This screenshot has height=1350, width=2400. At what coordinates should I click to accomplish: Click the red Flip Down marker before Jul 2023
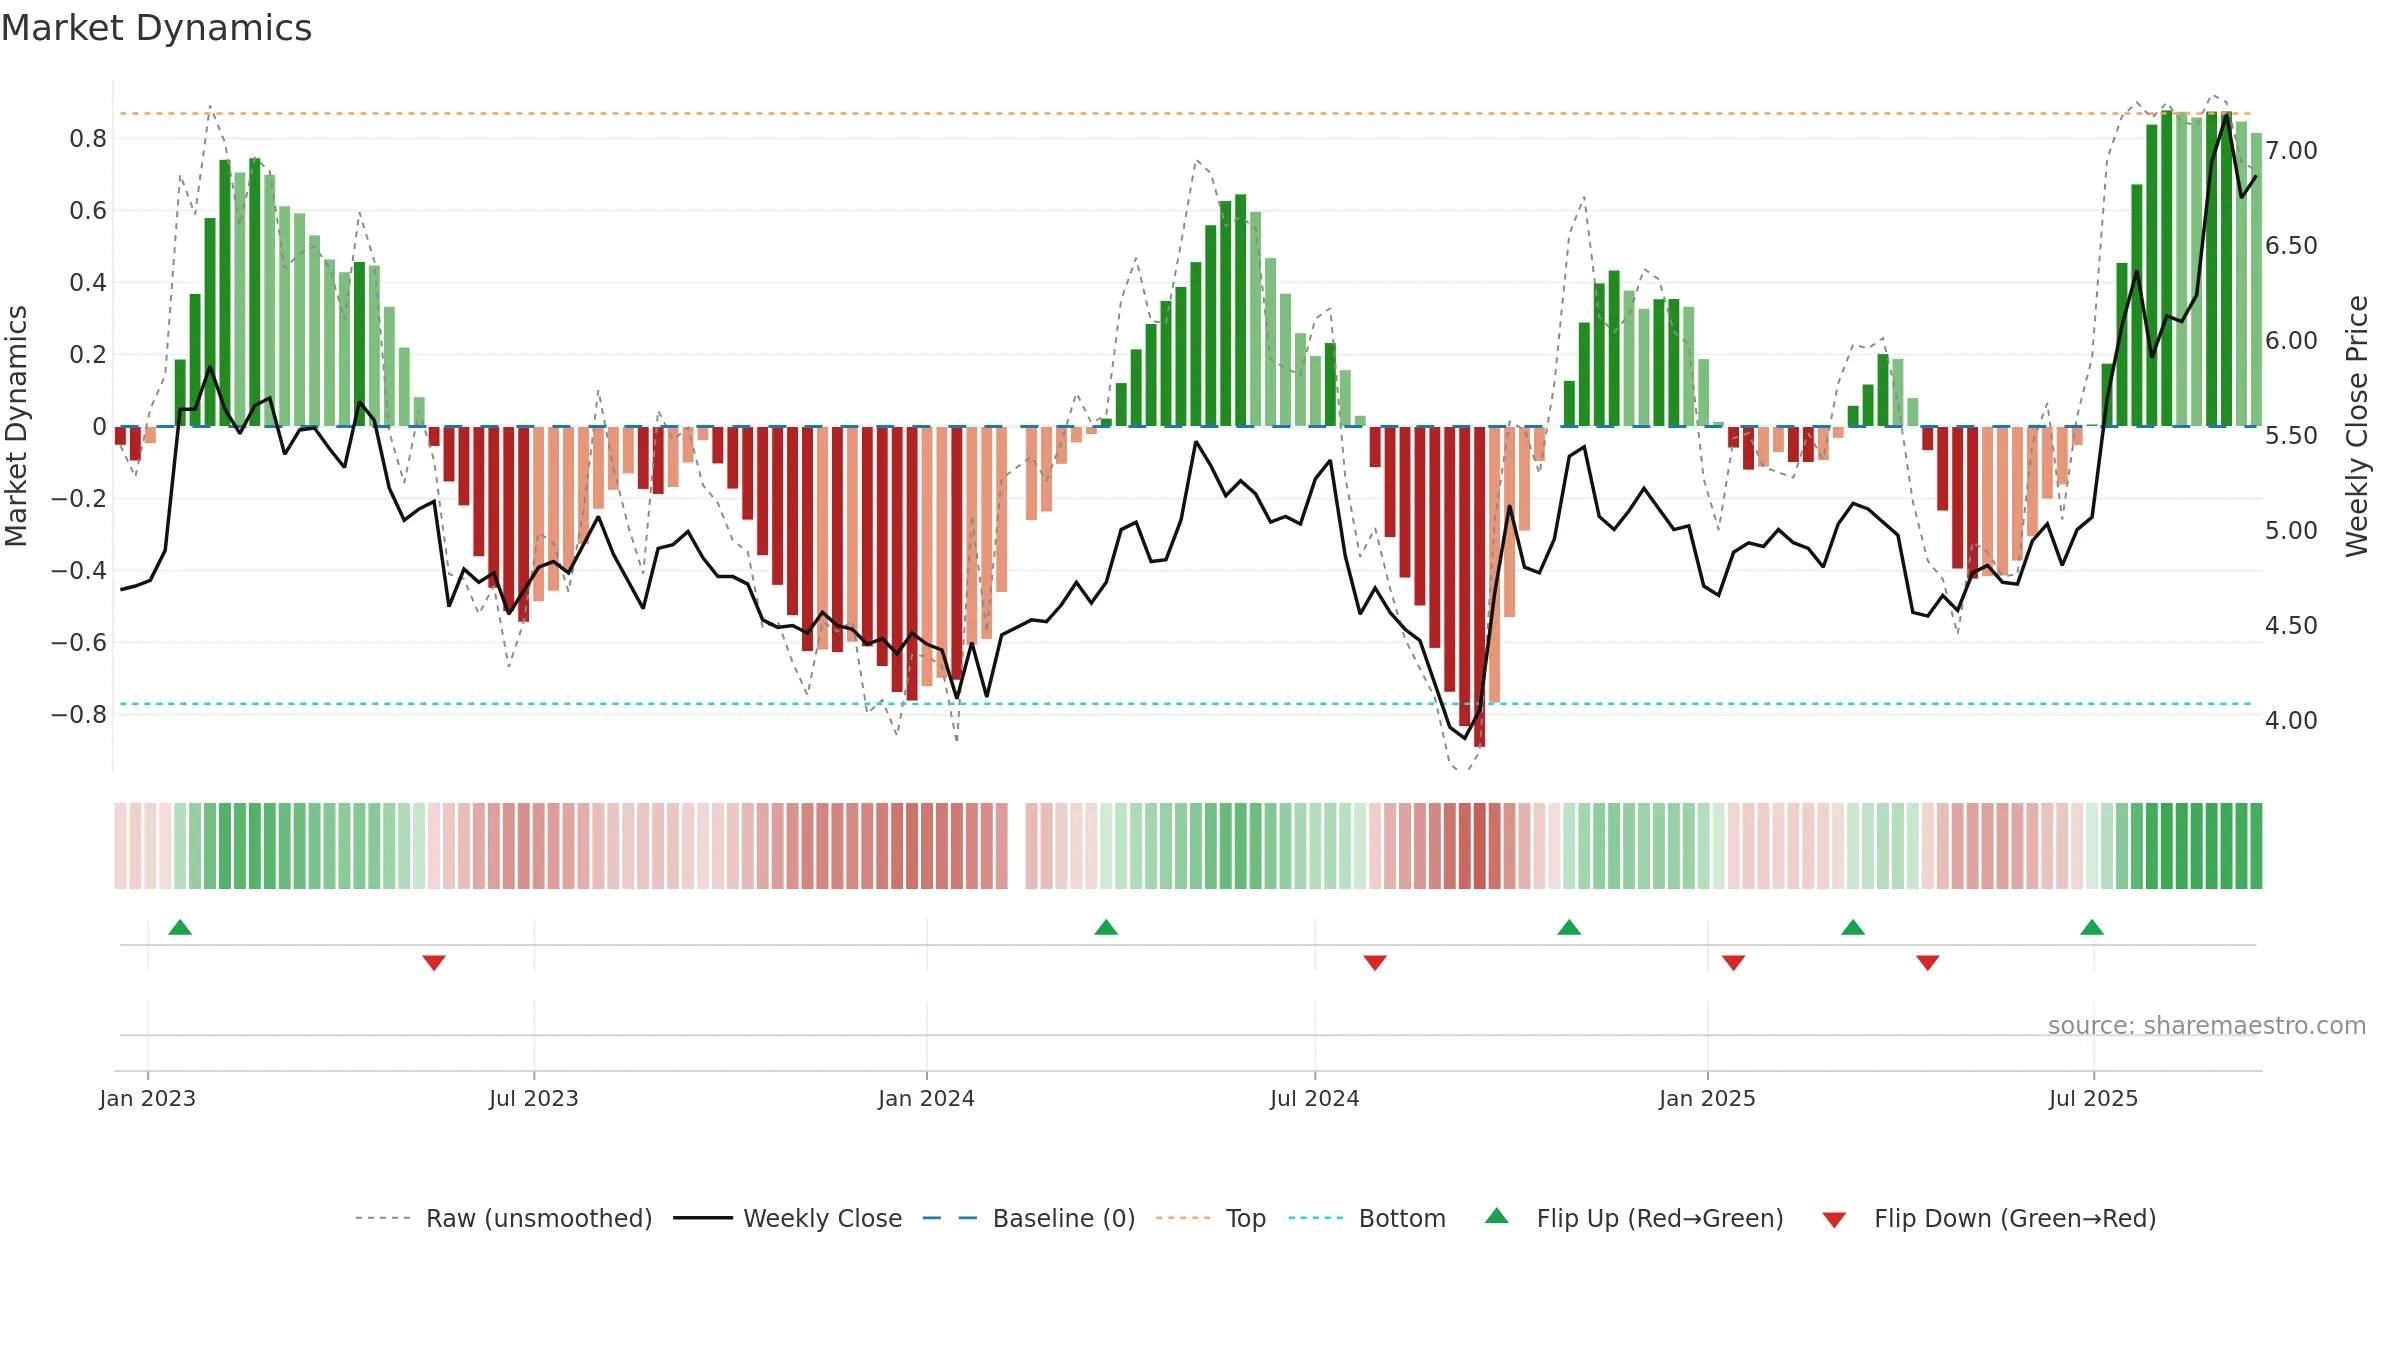point(434,962)
